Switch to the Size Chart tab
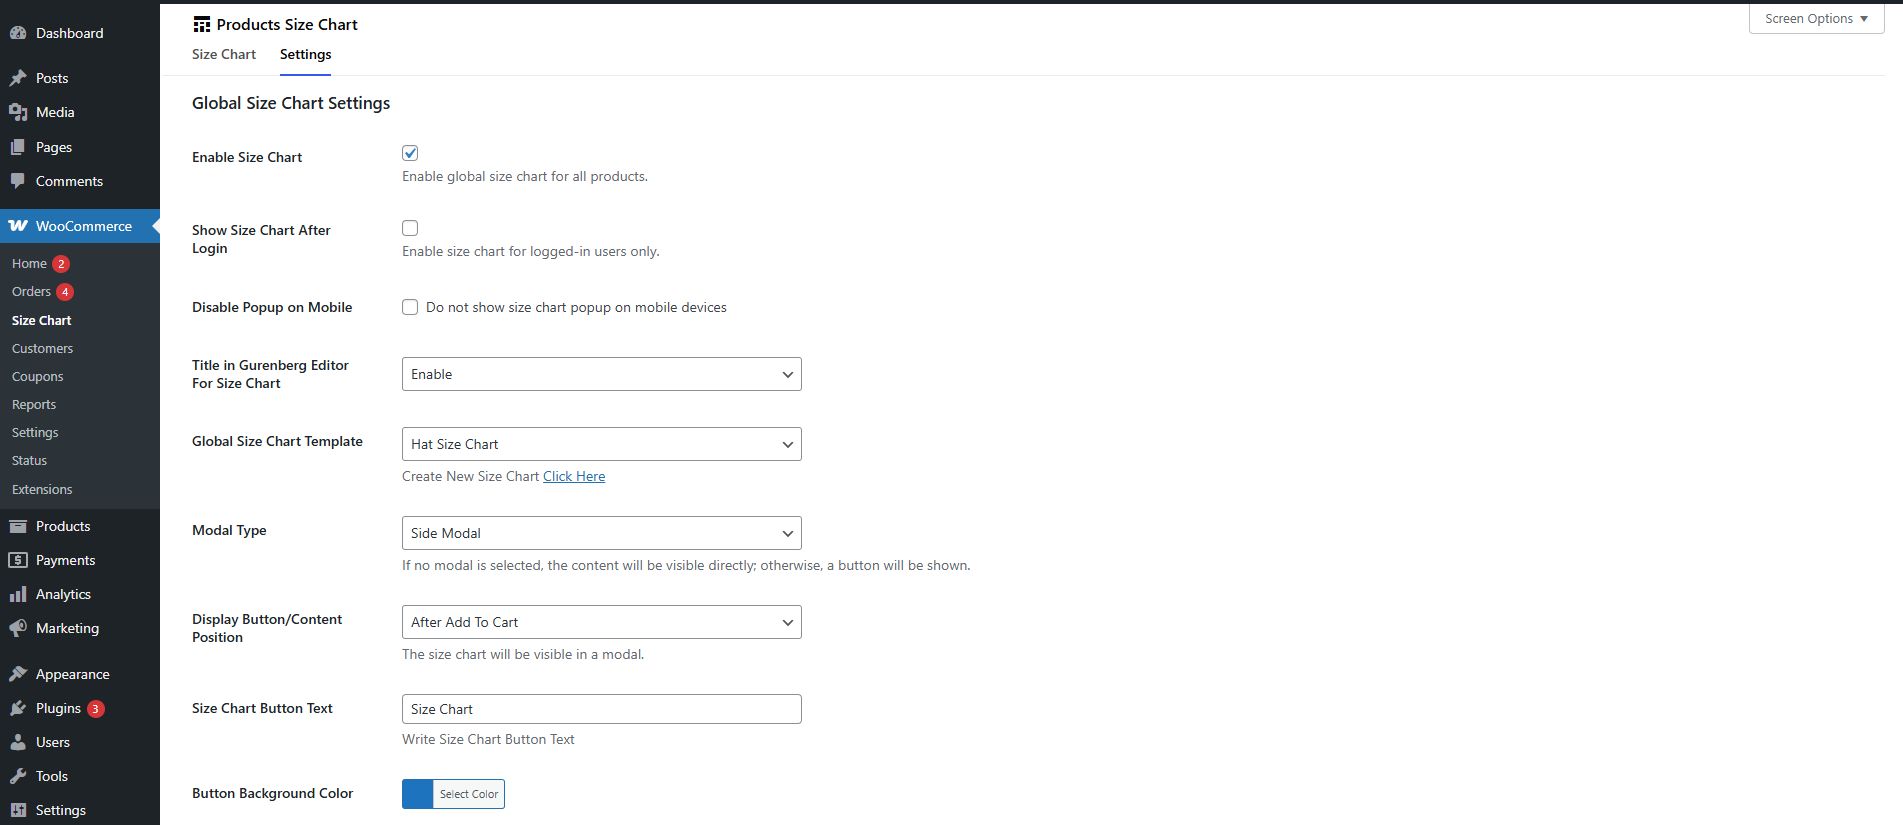 point(224,54)
